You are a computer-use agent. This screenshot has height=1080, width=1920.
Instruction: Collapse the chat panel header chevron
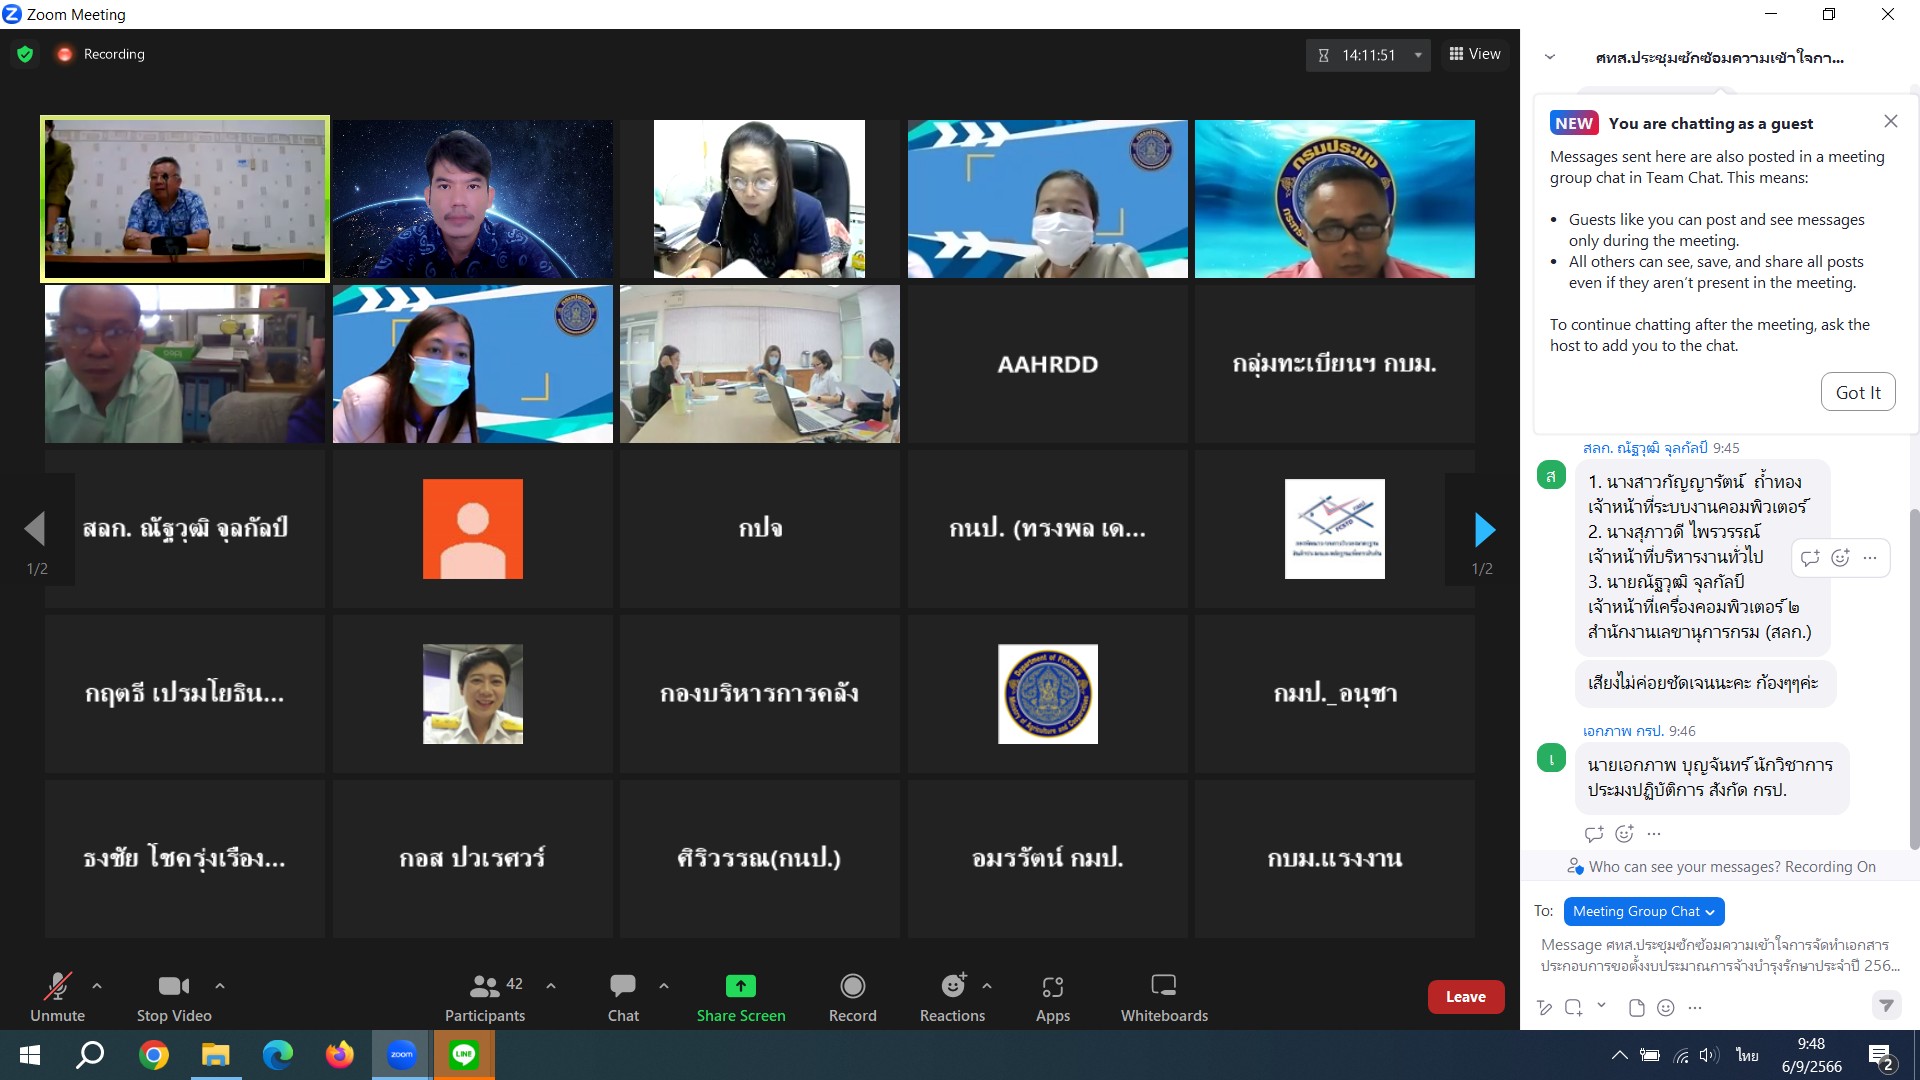pos(1549,58)
